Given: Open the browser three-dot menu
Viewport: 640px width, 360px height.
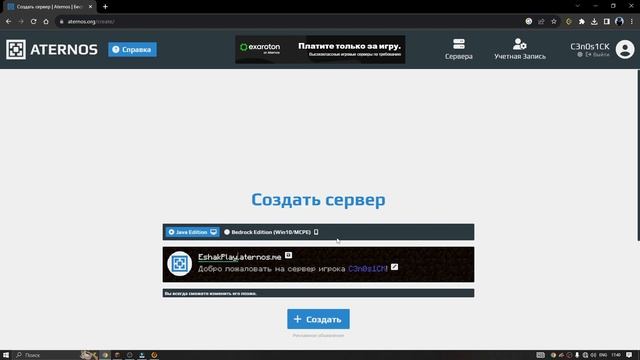Looking at the screenshot, I should tap(631, 21).
